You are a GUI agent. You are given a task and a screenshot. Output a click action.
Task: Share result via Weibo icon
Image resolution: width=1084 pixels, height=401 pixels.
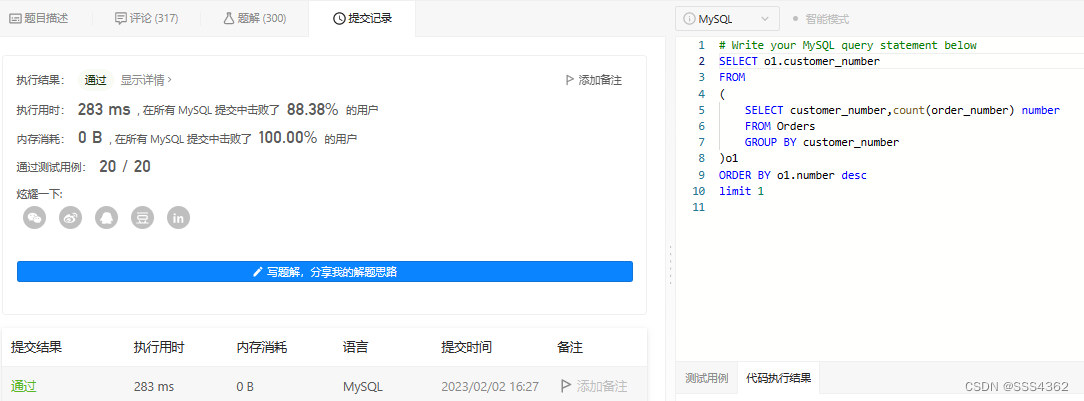(x=71, y=218)
